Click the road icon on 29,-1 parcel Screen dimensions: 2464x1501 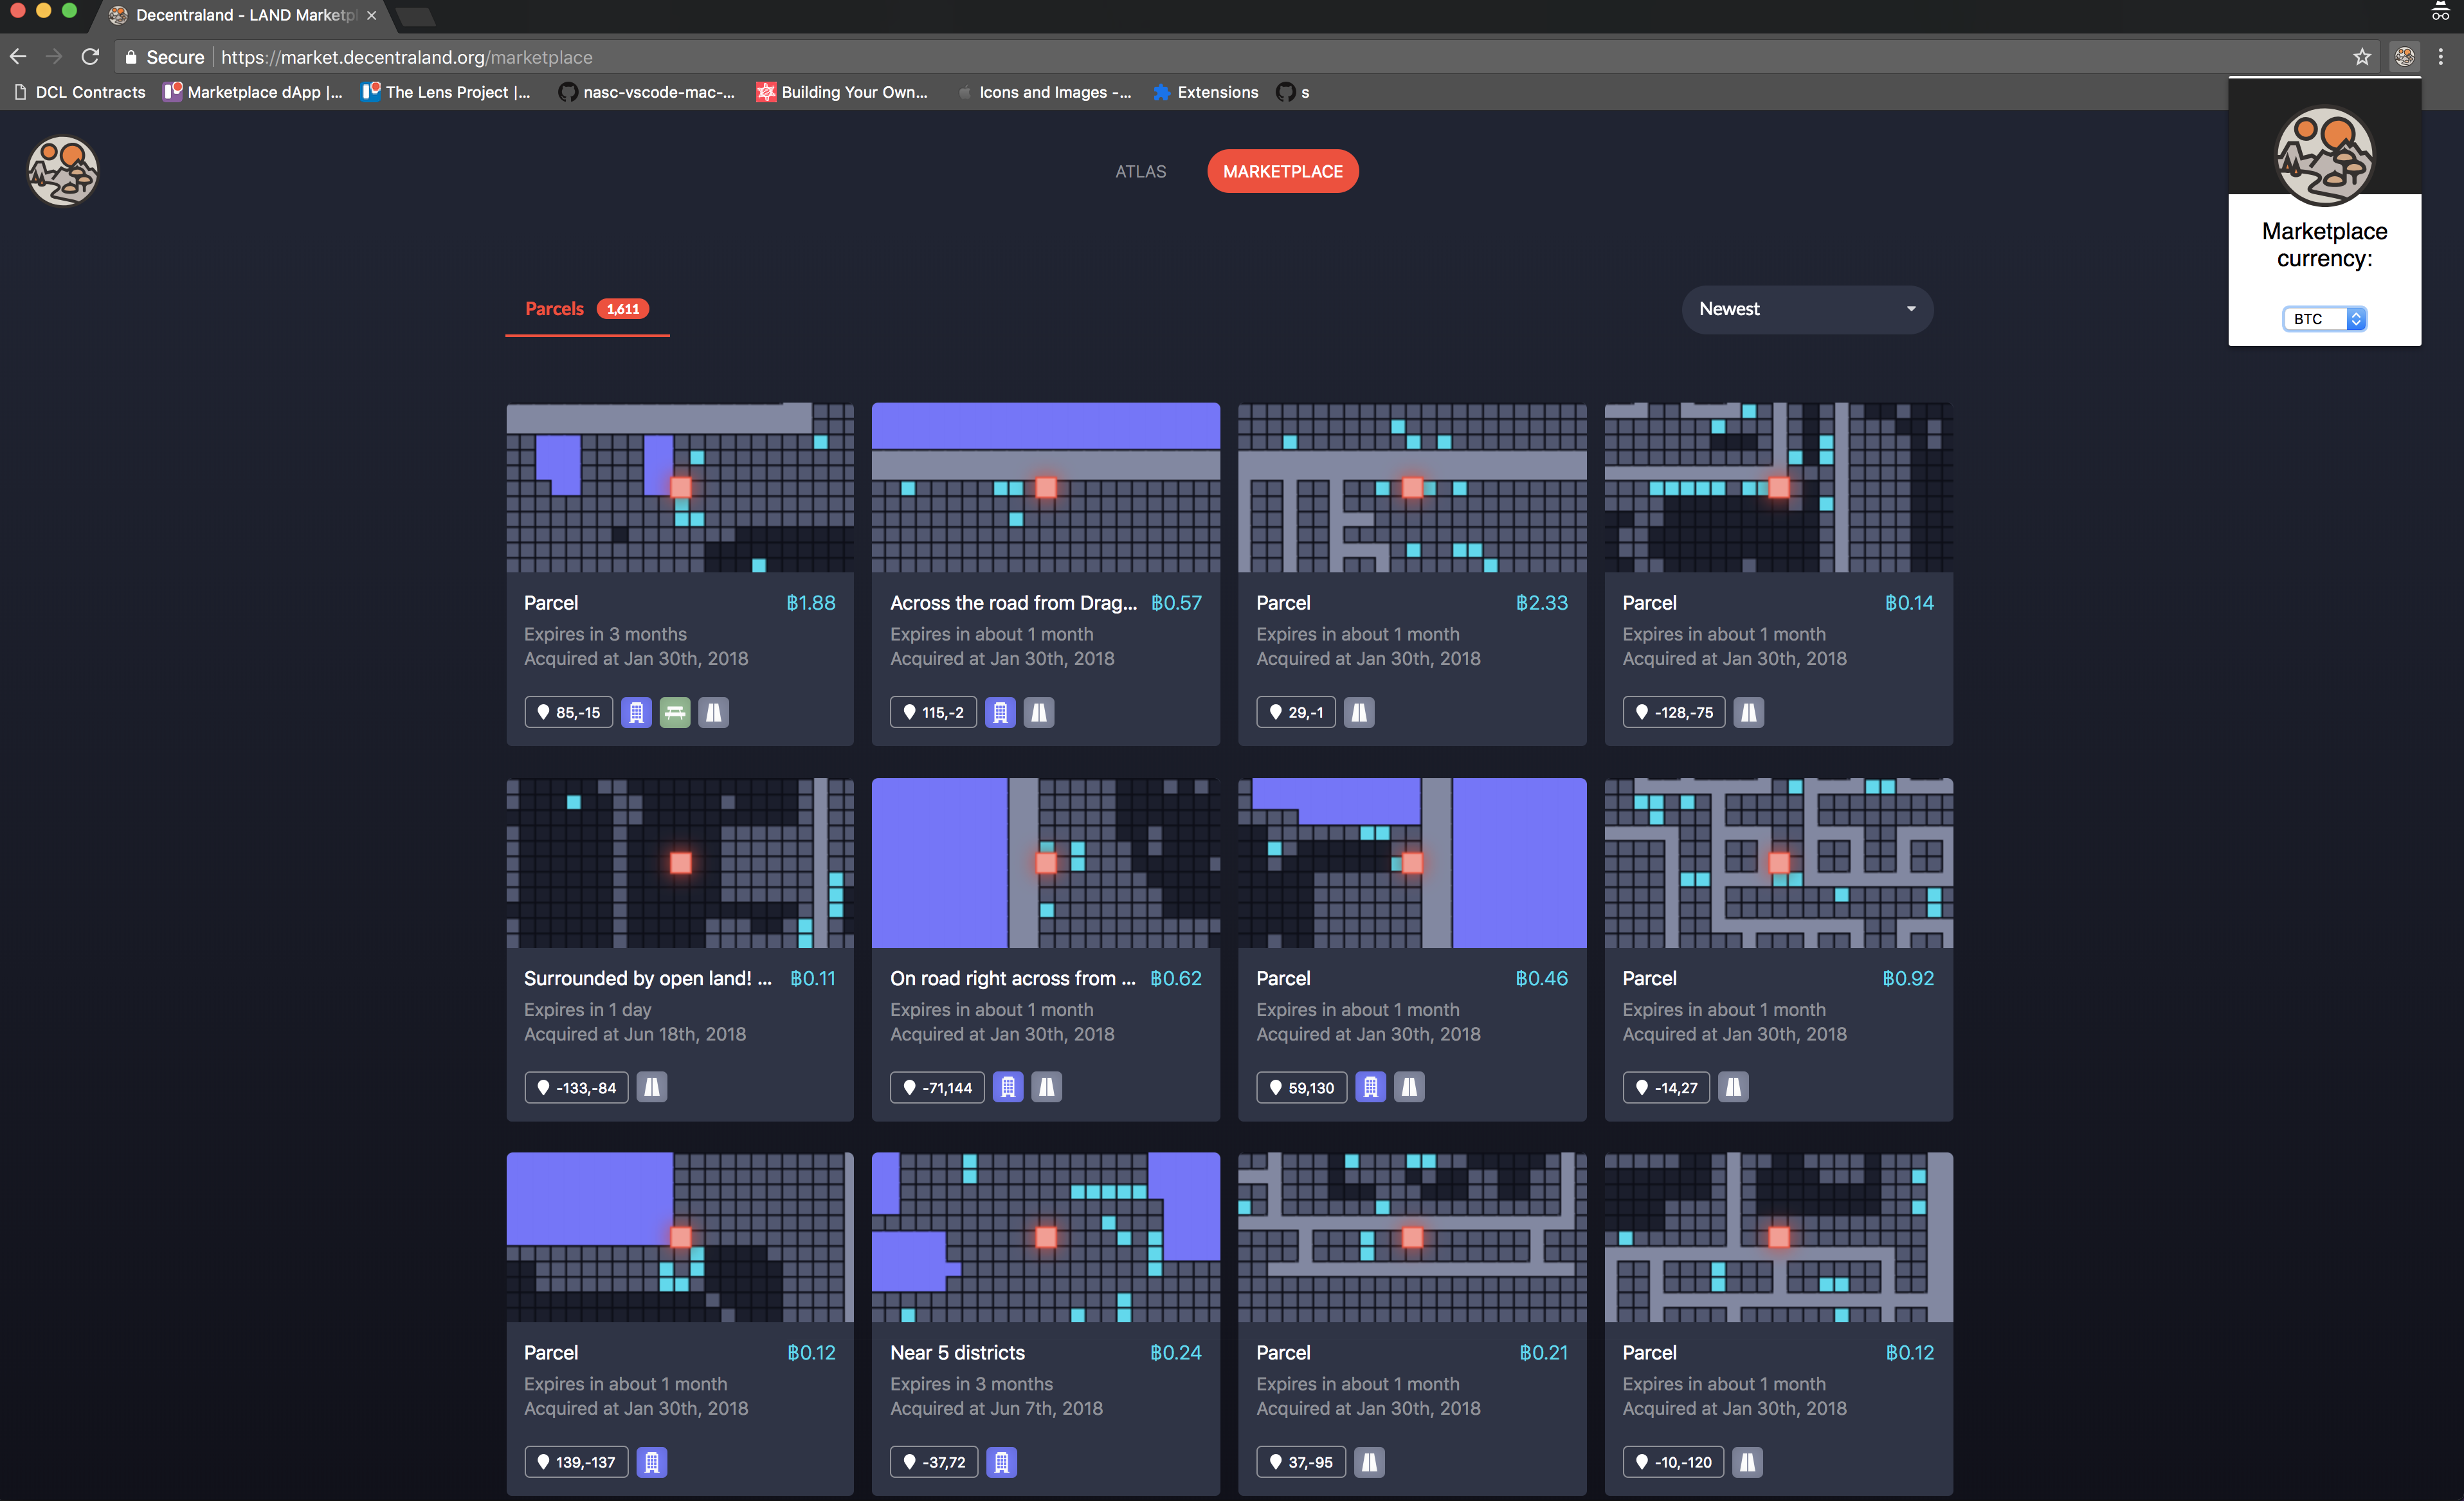[1358, 712]
